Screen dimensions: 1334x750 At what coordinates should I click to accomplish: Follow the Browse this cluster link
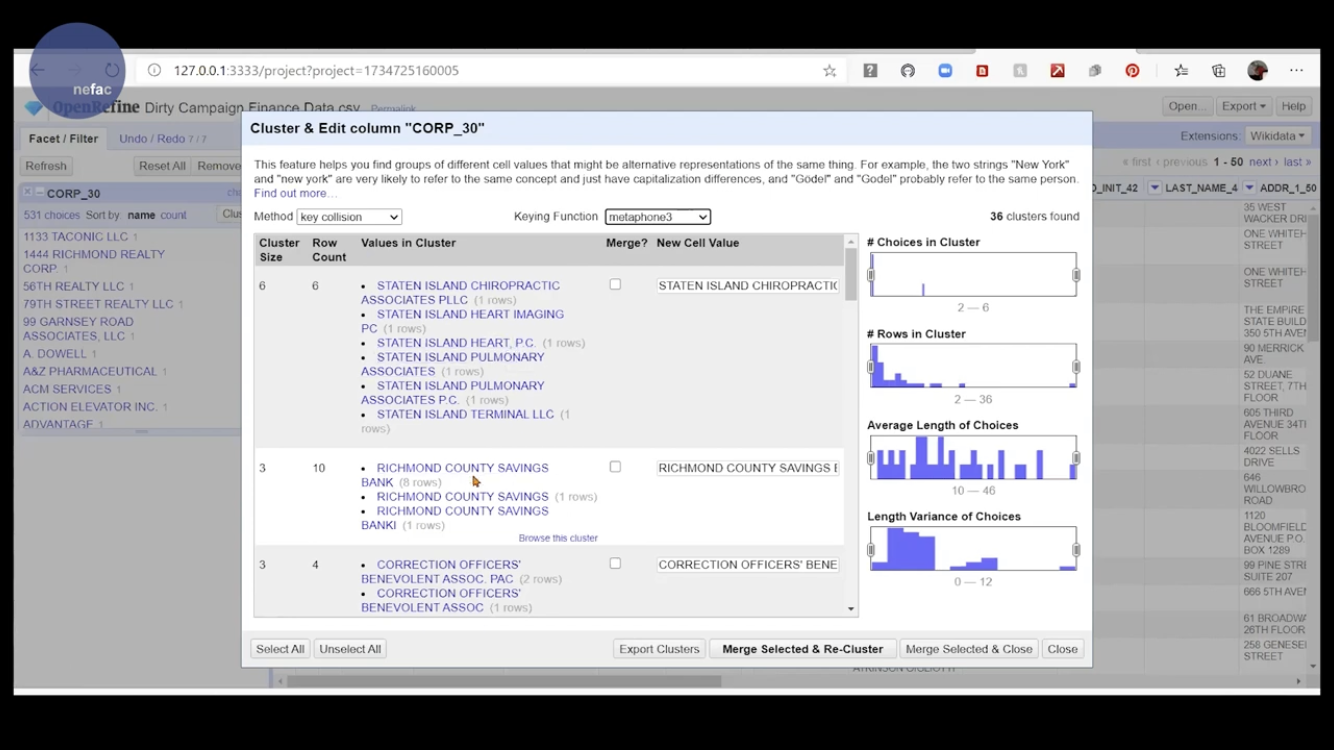click(x=558, y=538)
